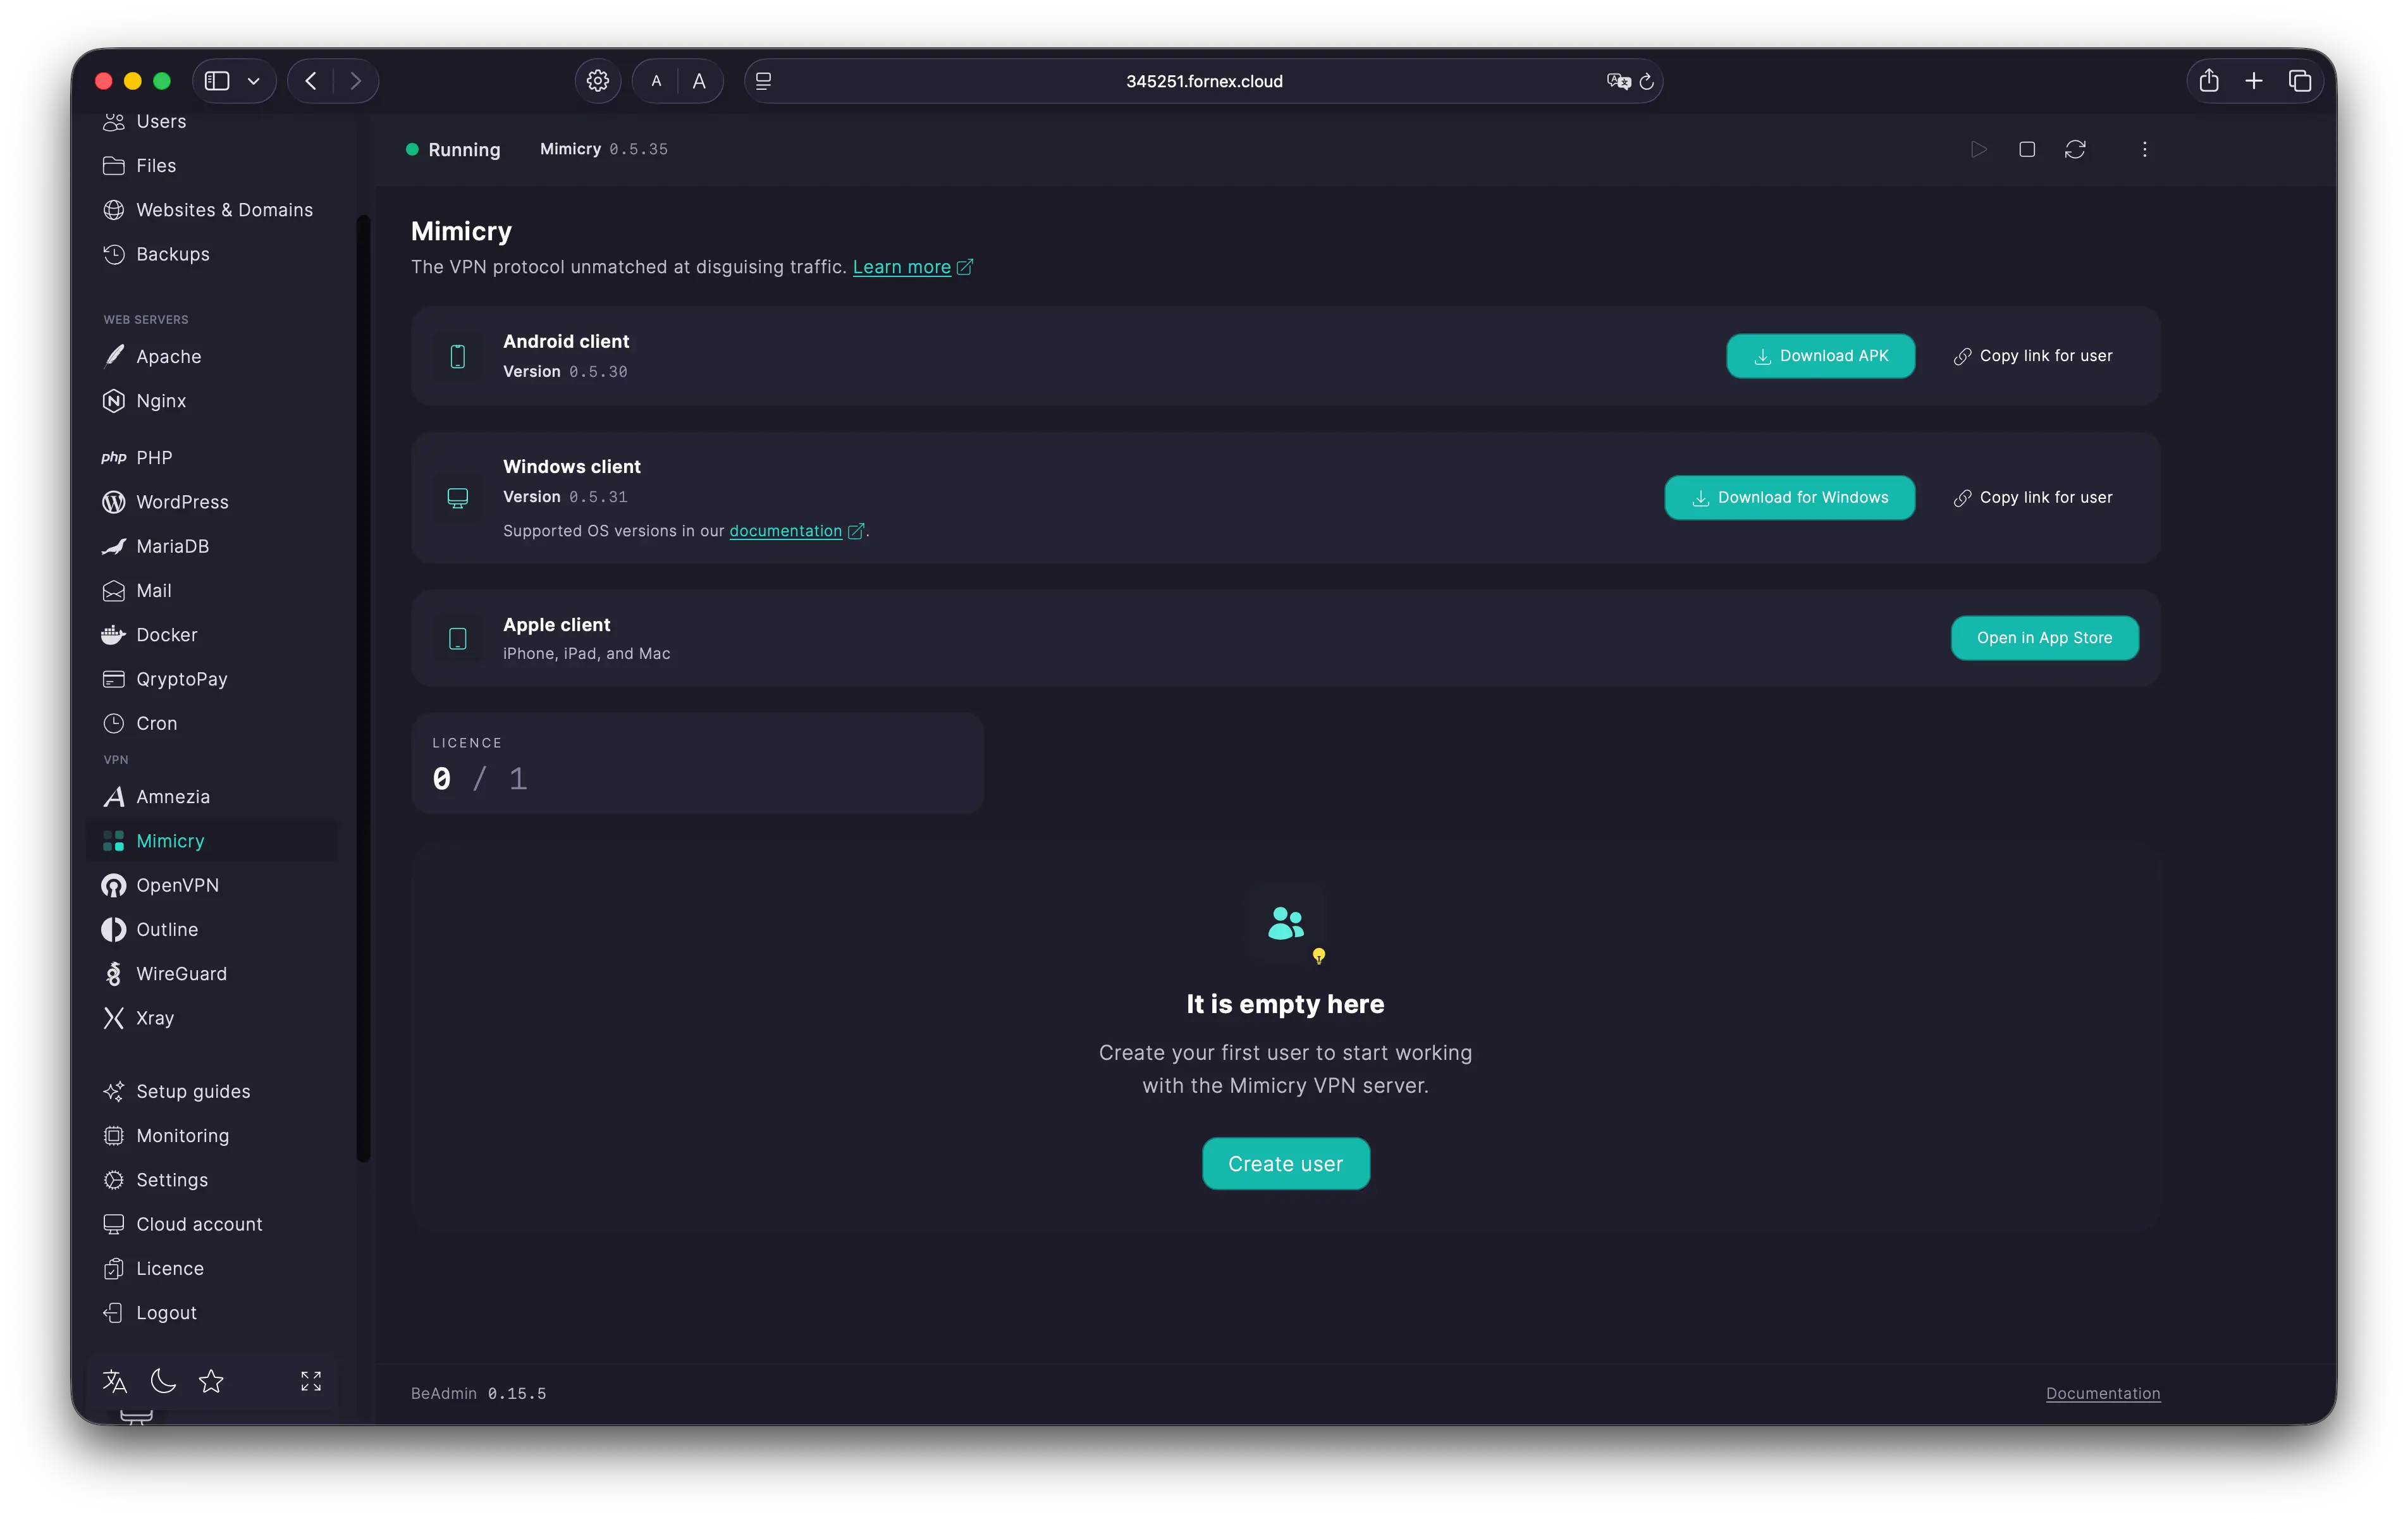Viewport: 2408px width, 1519px height.
Task: Click the Safari forward arrow
Action: (x=355, y=81)
